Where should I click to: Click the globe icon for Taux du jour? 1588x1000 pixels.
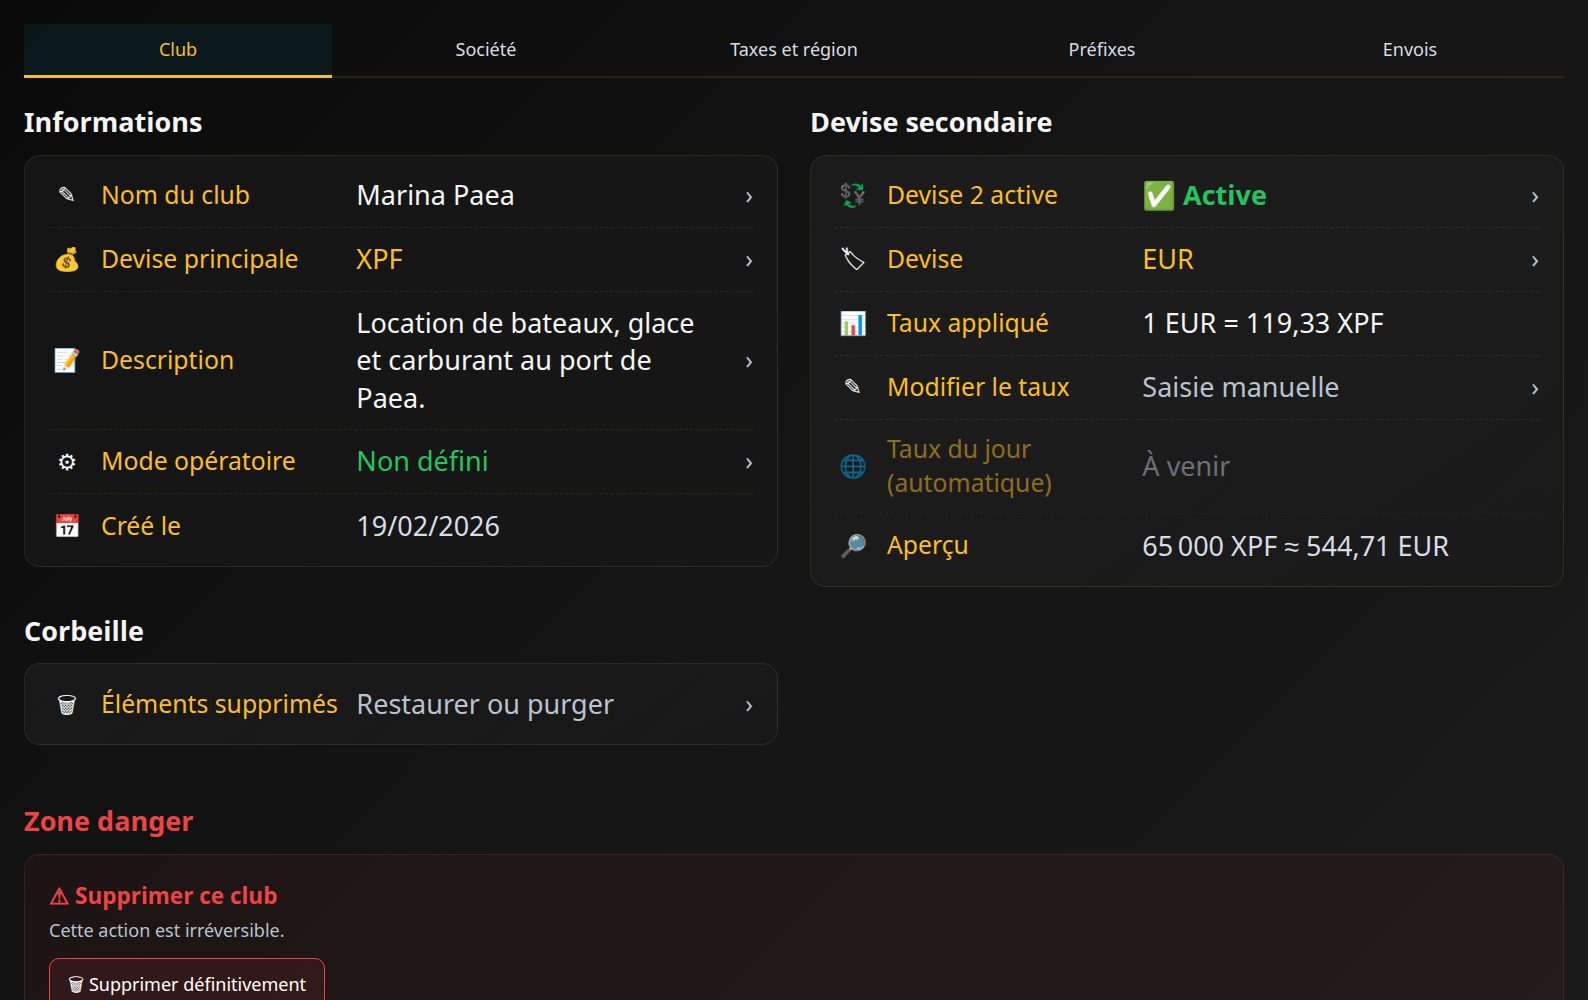tap(853, 466)
